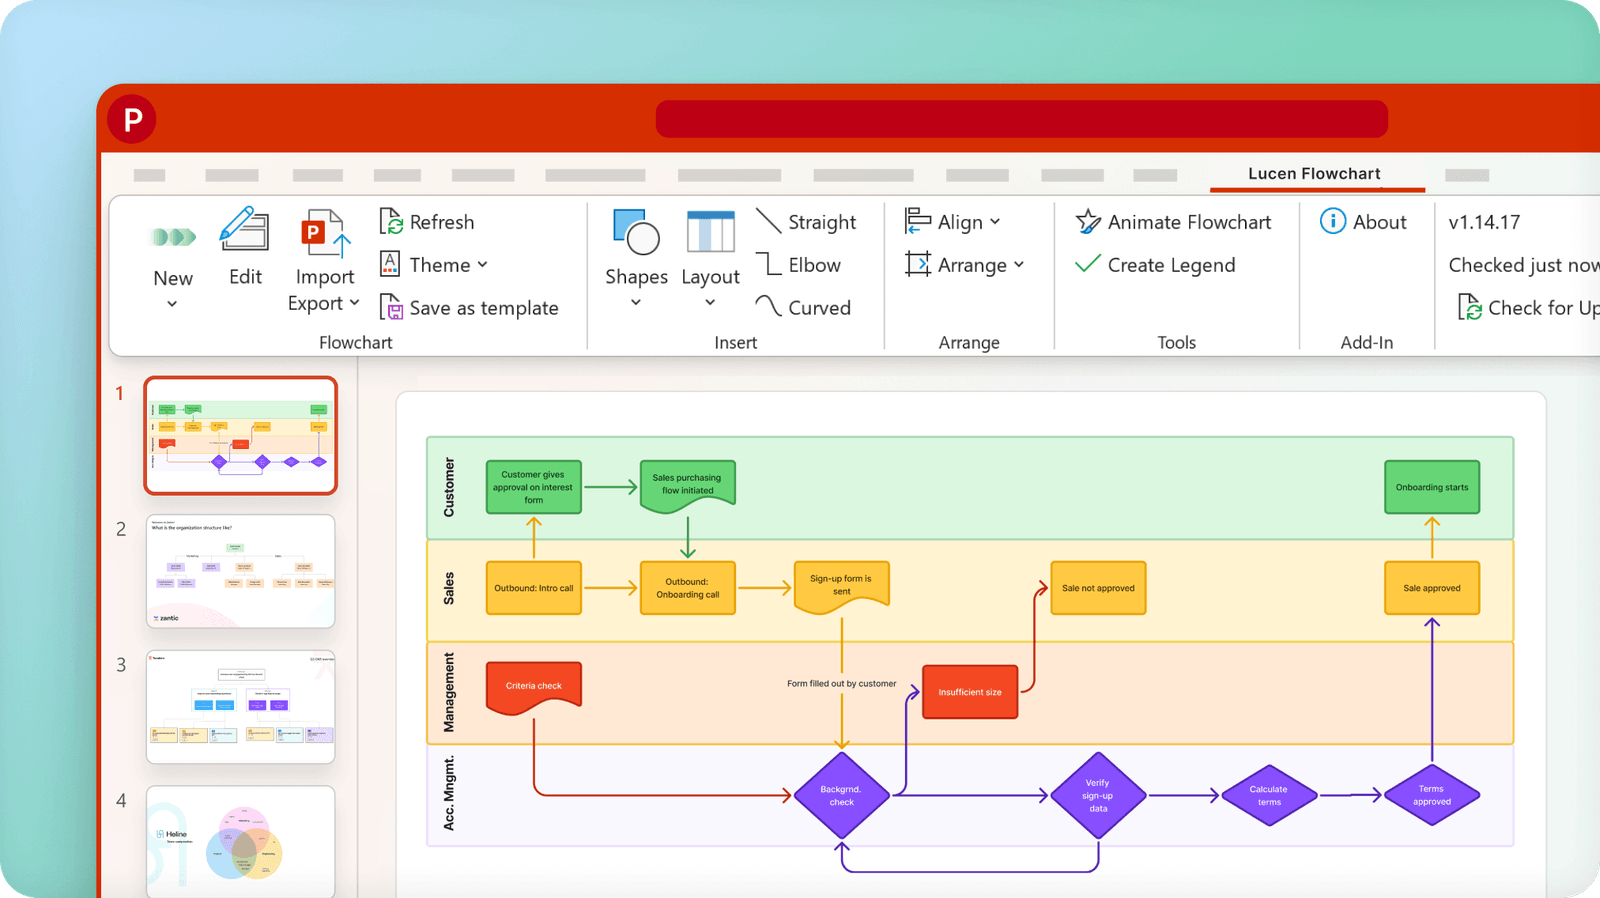The height and width of the screenshot is (898, 1600).
Task: Select the 'Backgrnd. check' diamond
Action: [x=842, y=795]
